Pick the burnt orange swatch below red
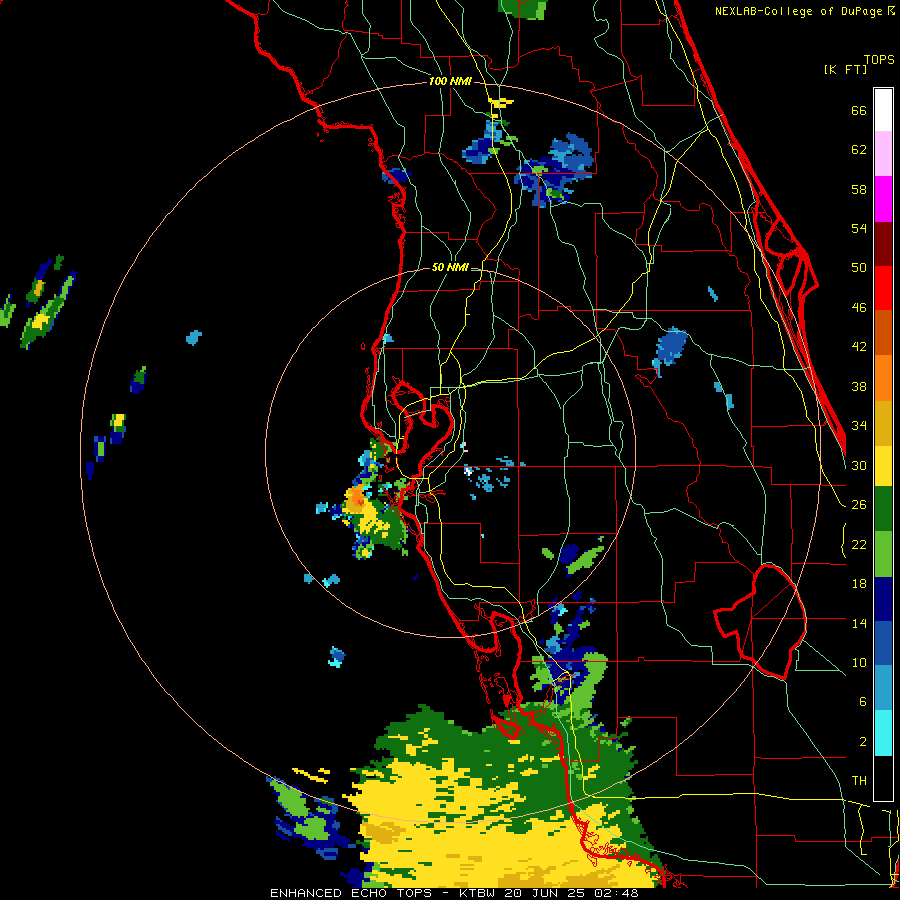 point(883,333)
